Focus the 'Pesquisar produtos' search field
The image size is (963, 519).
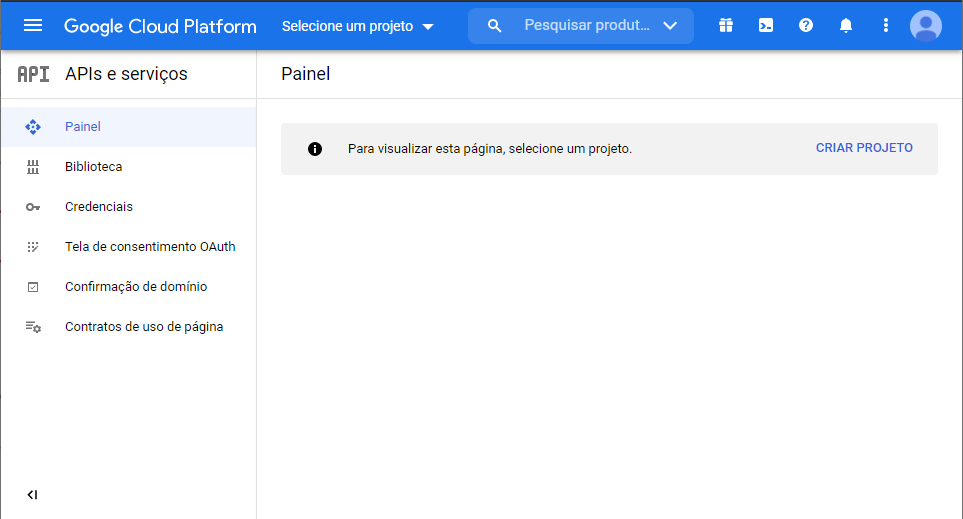585,26
